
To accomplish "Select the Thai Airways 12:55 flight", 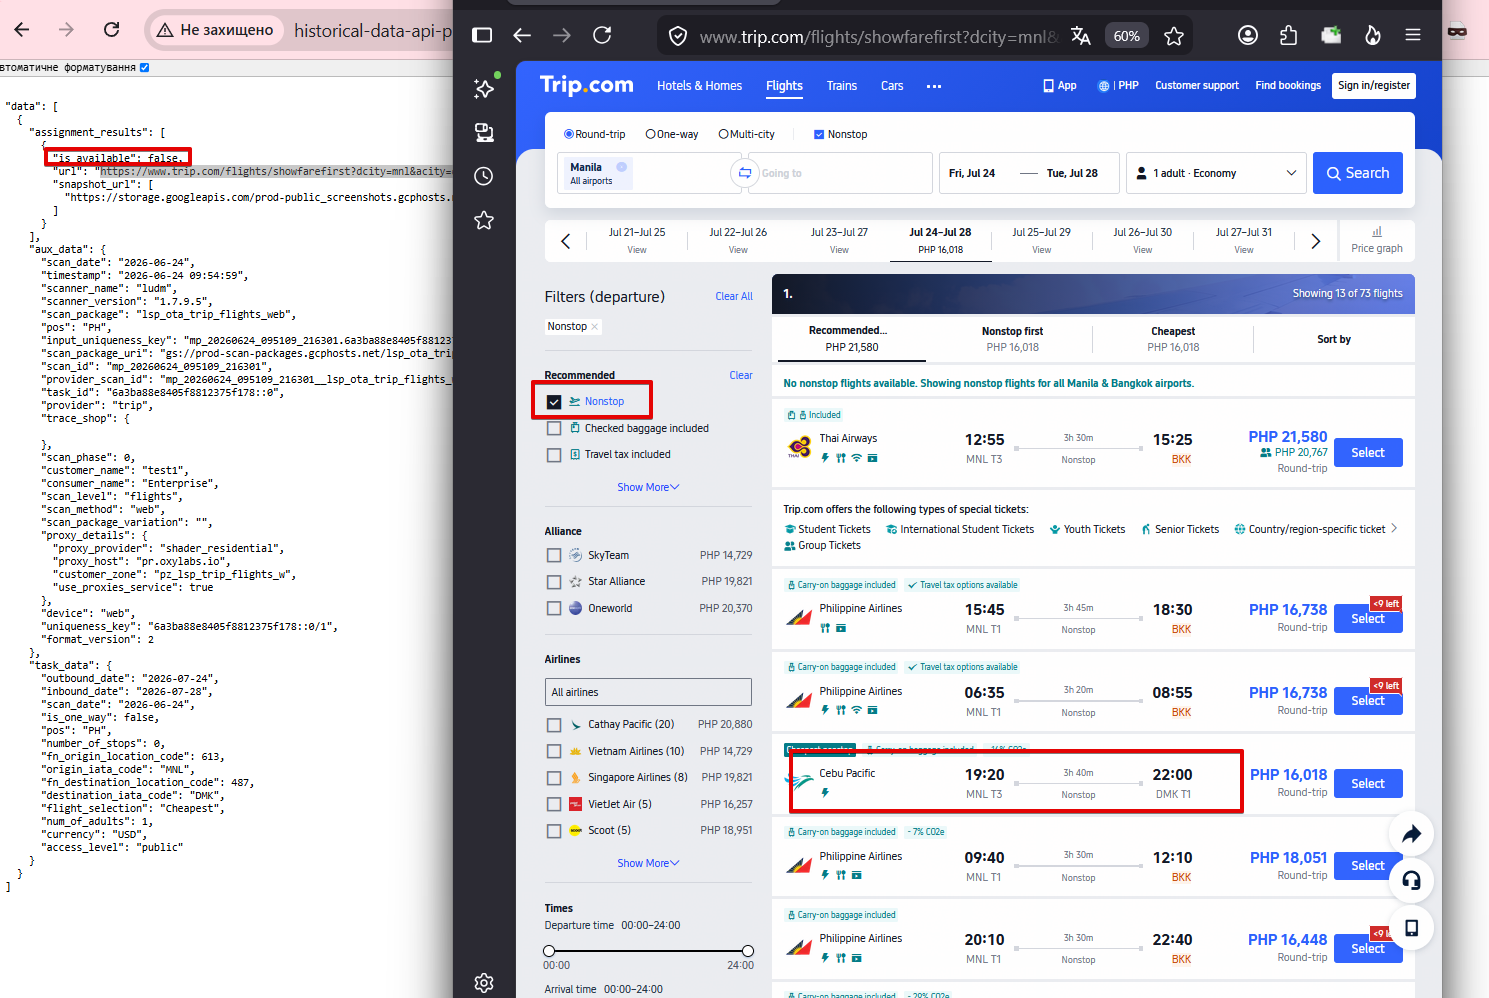I will point(1368,453).
